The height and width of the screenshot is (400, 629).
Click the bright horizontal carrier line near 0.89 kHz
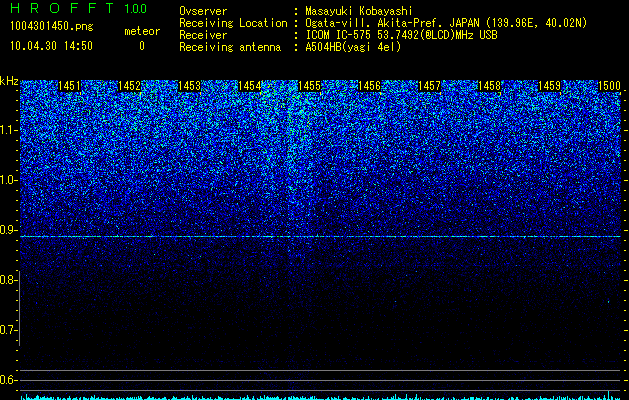coord(320,236)
